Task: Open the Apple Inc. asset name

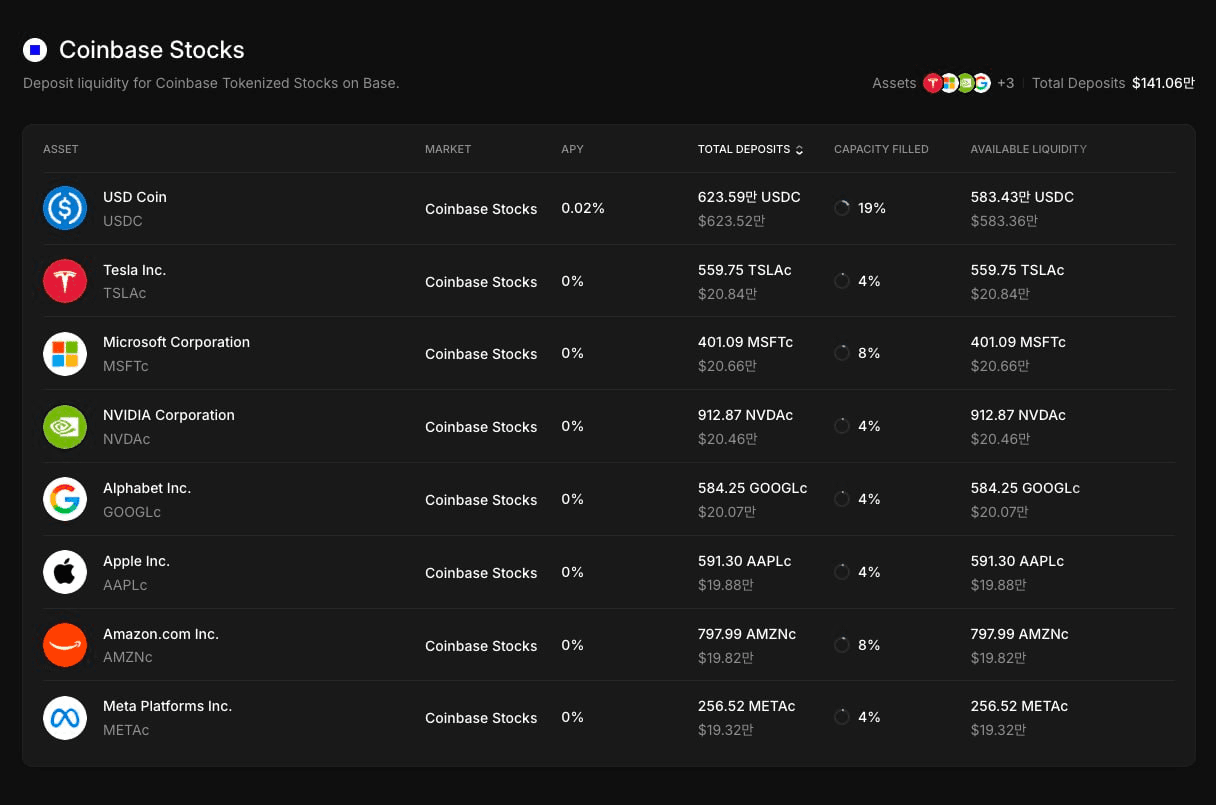Action: pos(136,561)
